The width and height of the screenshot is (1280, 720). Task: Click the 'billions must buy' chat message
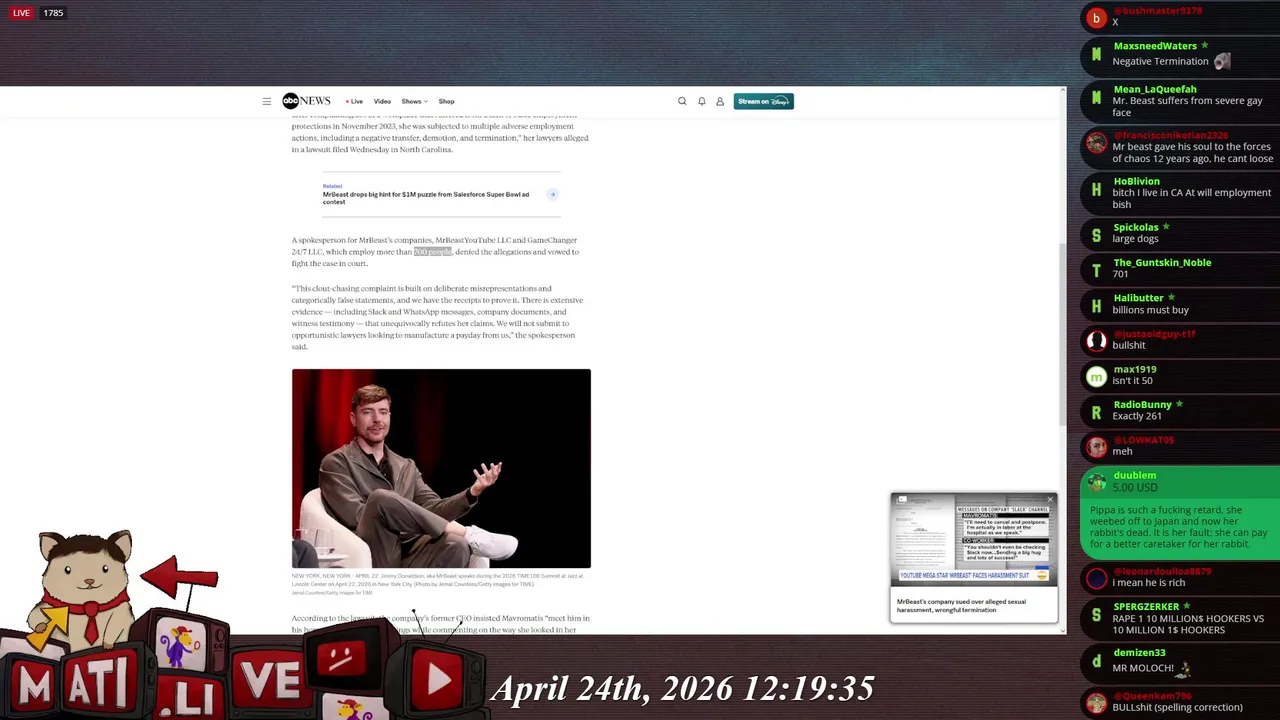pyautogui.click(x=1150, y=310)
